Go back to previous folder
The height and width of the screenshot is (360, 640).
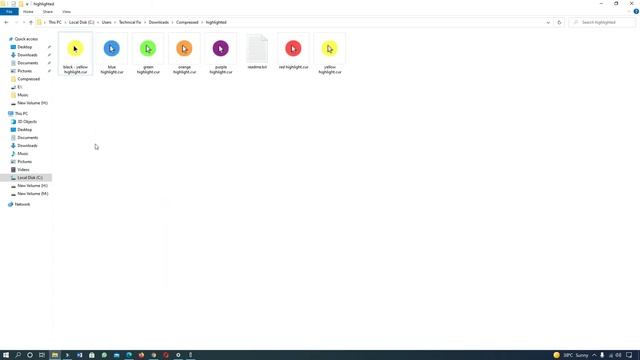click(6, 22)
